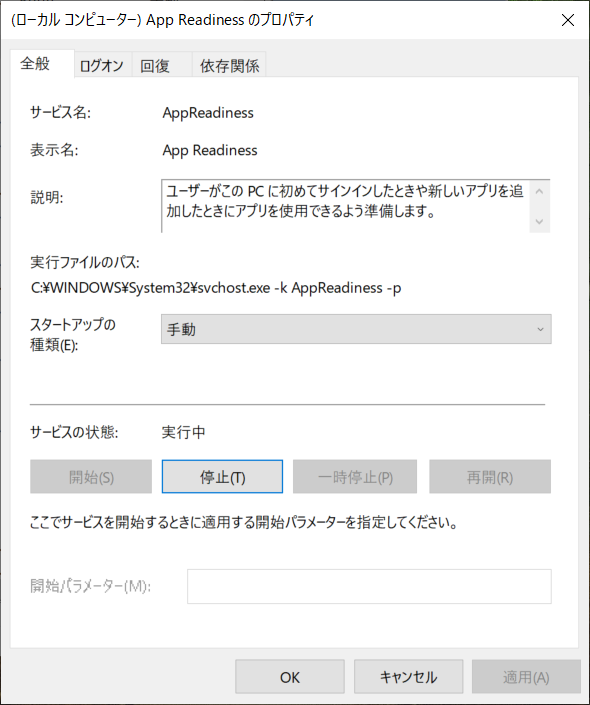Click the スタートアップの種類(E): label
This screenshot has height=705, width=590.
tap(73, 335)
